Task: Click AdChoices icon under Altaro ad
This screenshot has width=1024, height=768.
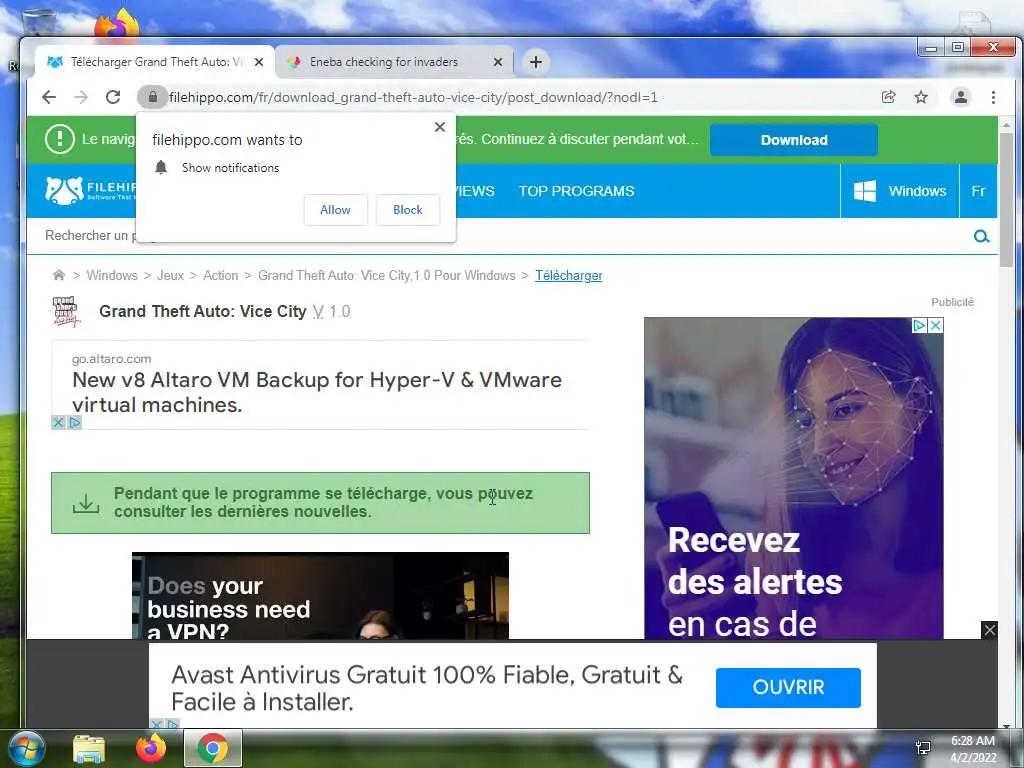Action: [74, 423]
